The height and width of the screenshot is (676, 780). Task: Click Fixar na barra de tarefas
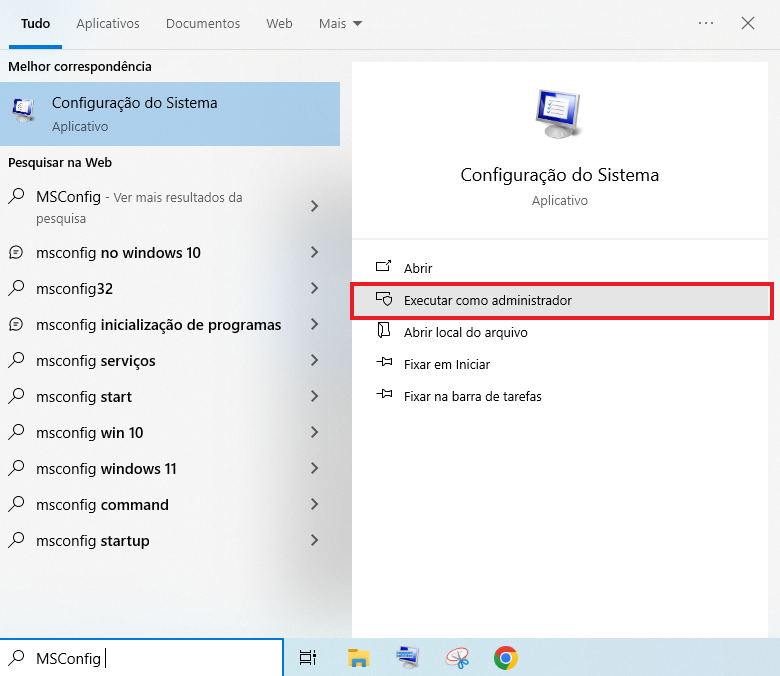click(x=560, y=396)
